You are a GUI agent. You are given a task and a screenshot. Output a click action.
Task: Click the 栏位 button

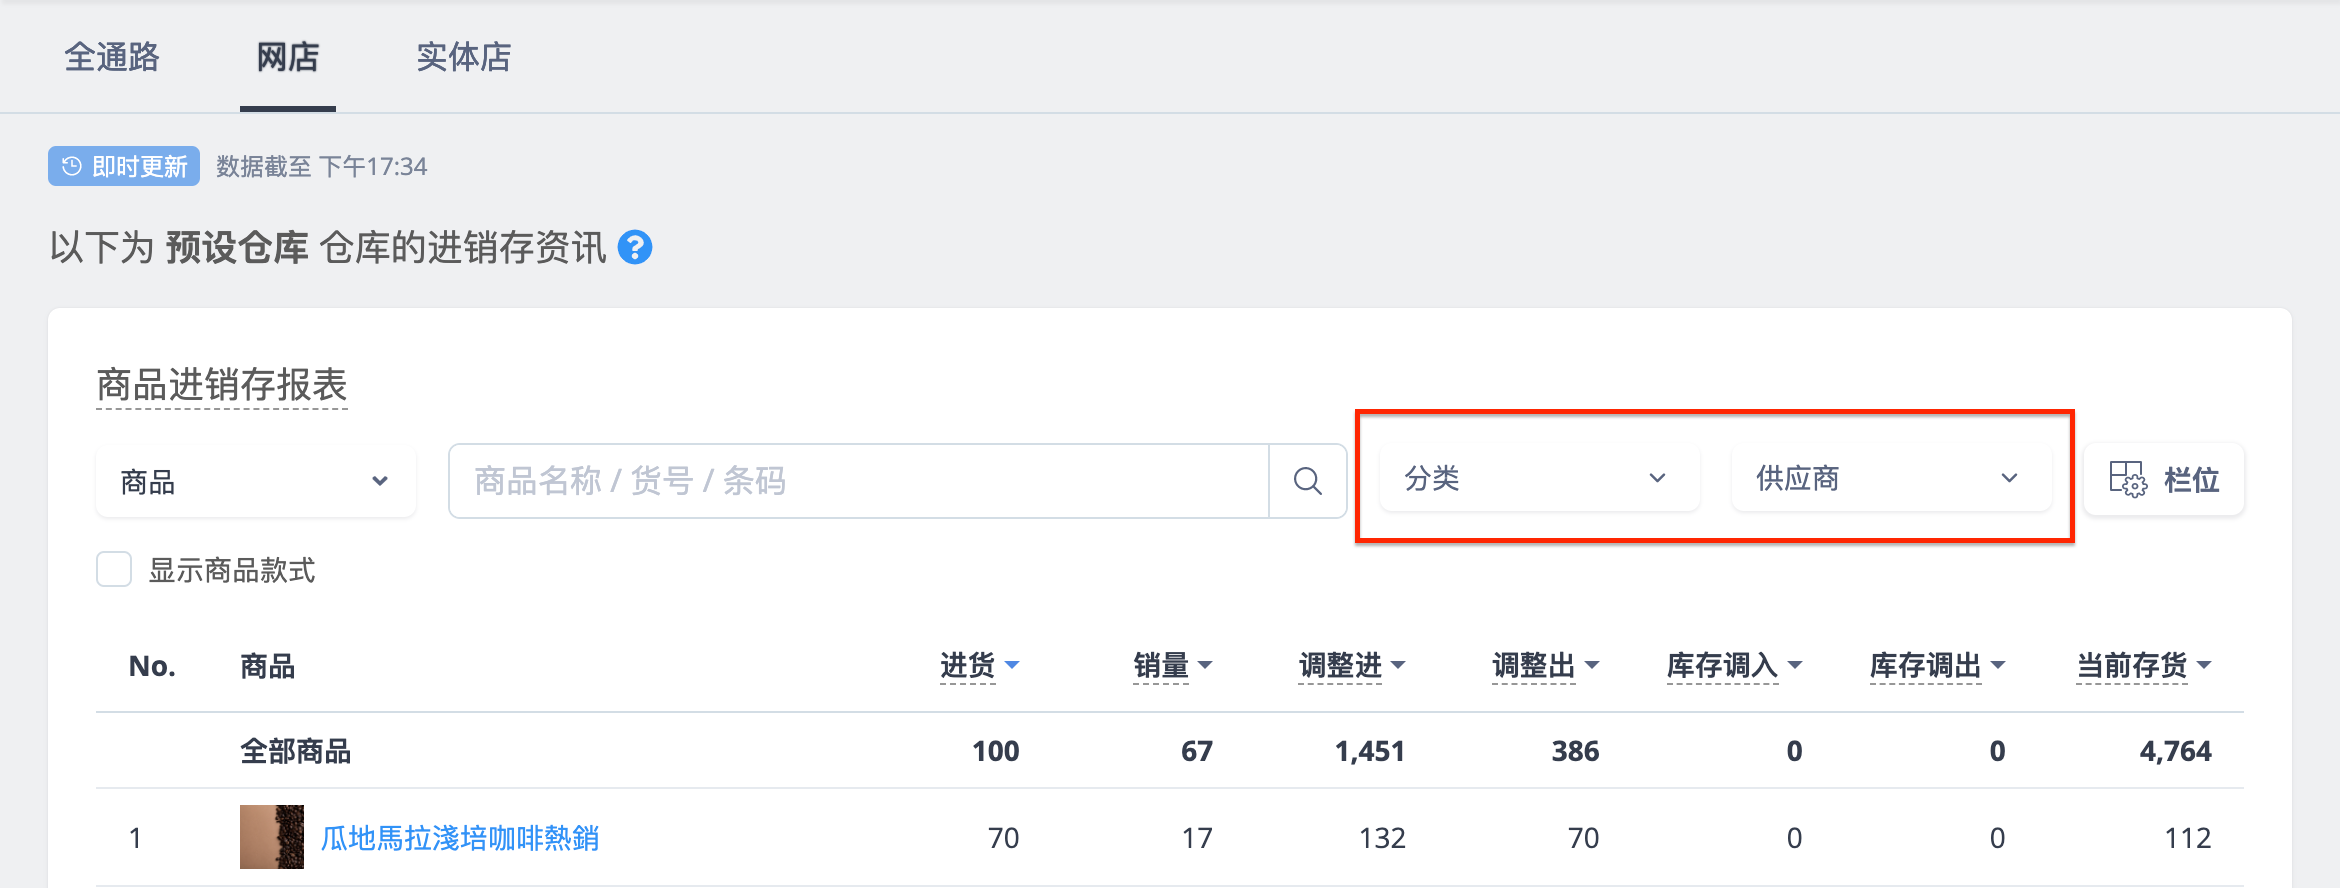pyautogui.click(x=2164, y=479)
